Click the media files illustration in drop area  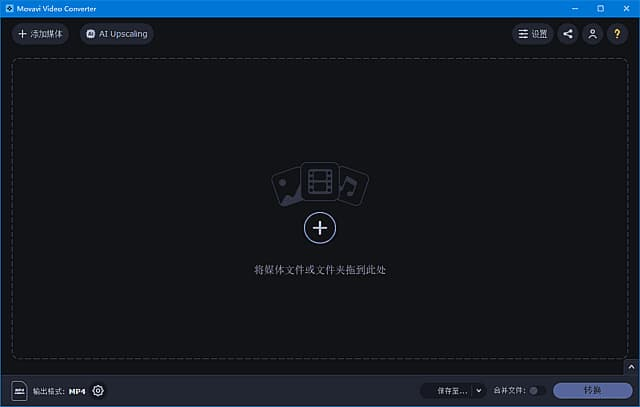(x=320, y=184)
